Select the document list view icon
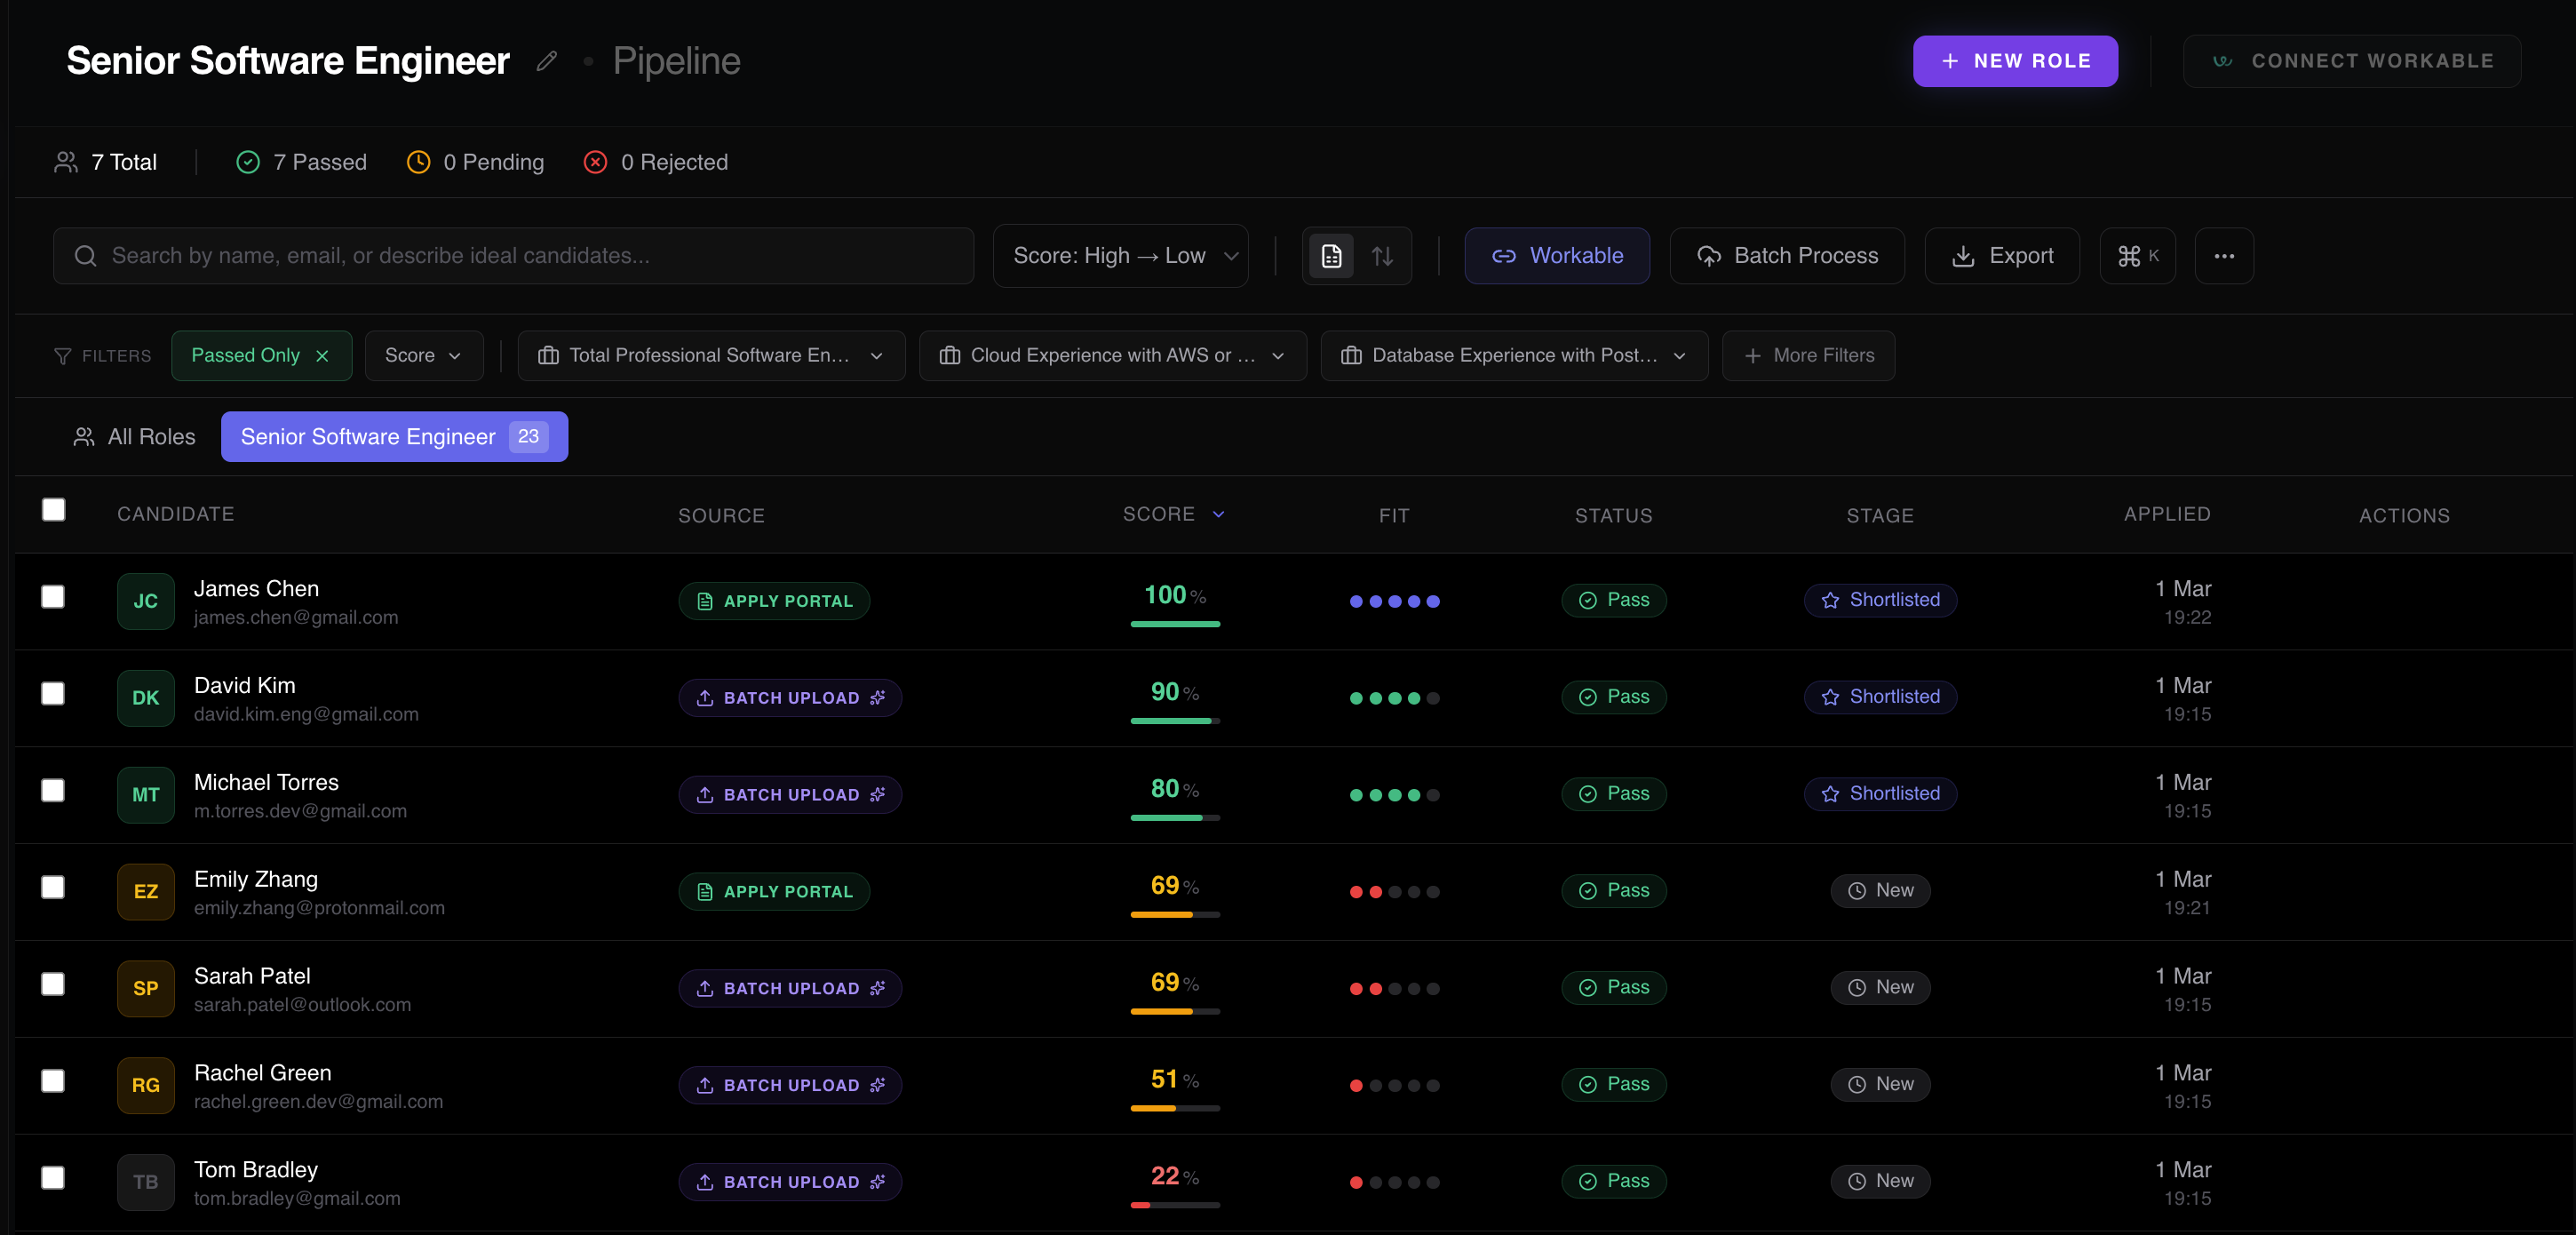This screenshot has height=1235, width=2576. 1330,256
